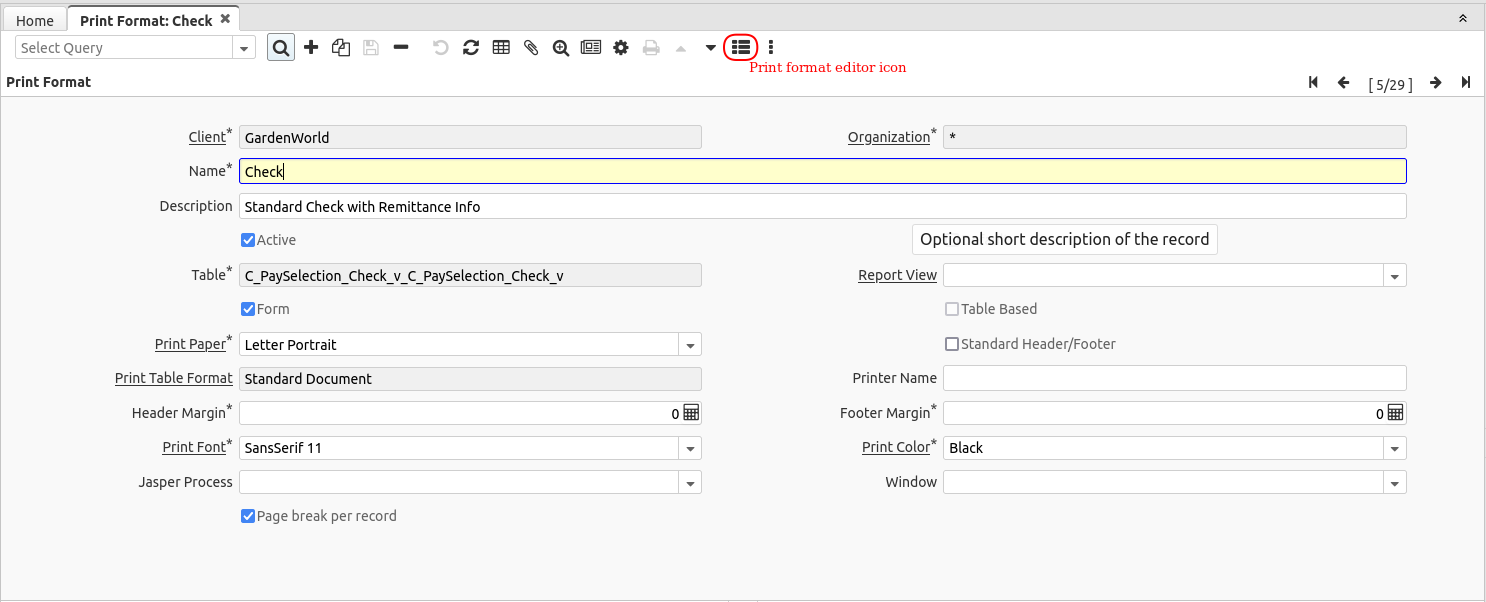Uncheck the Active checkbox
The image size is (1486, 602).
tap(248, 240)
